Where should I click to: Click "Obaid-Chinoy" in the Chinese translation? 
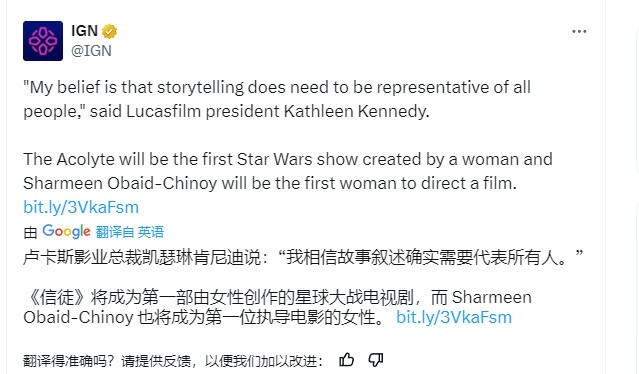[x=78, y=317]
